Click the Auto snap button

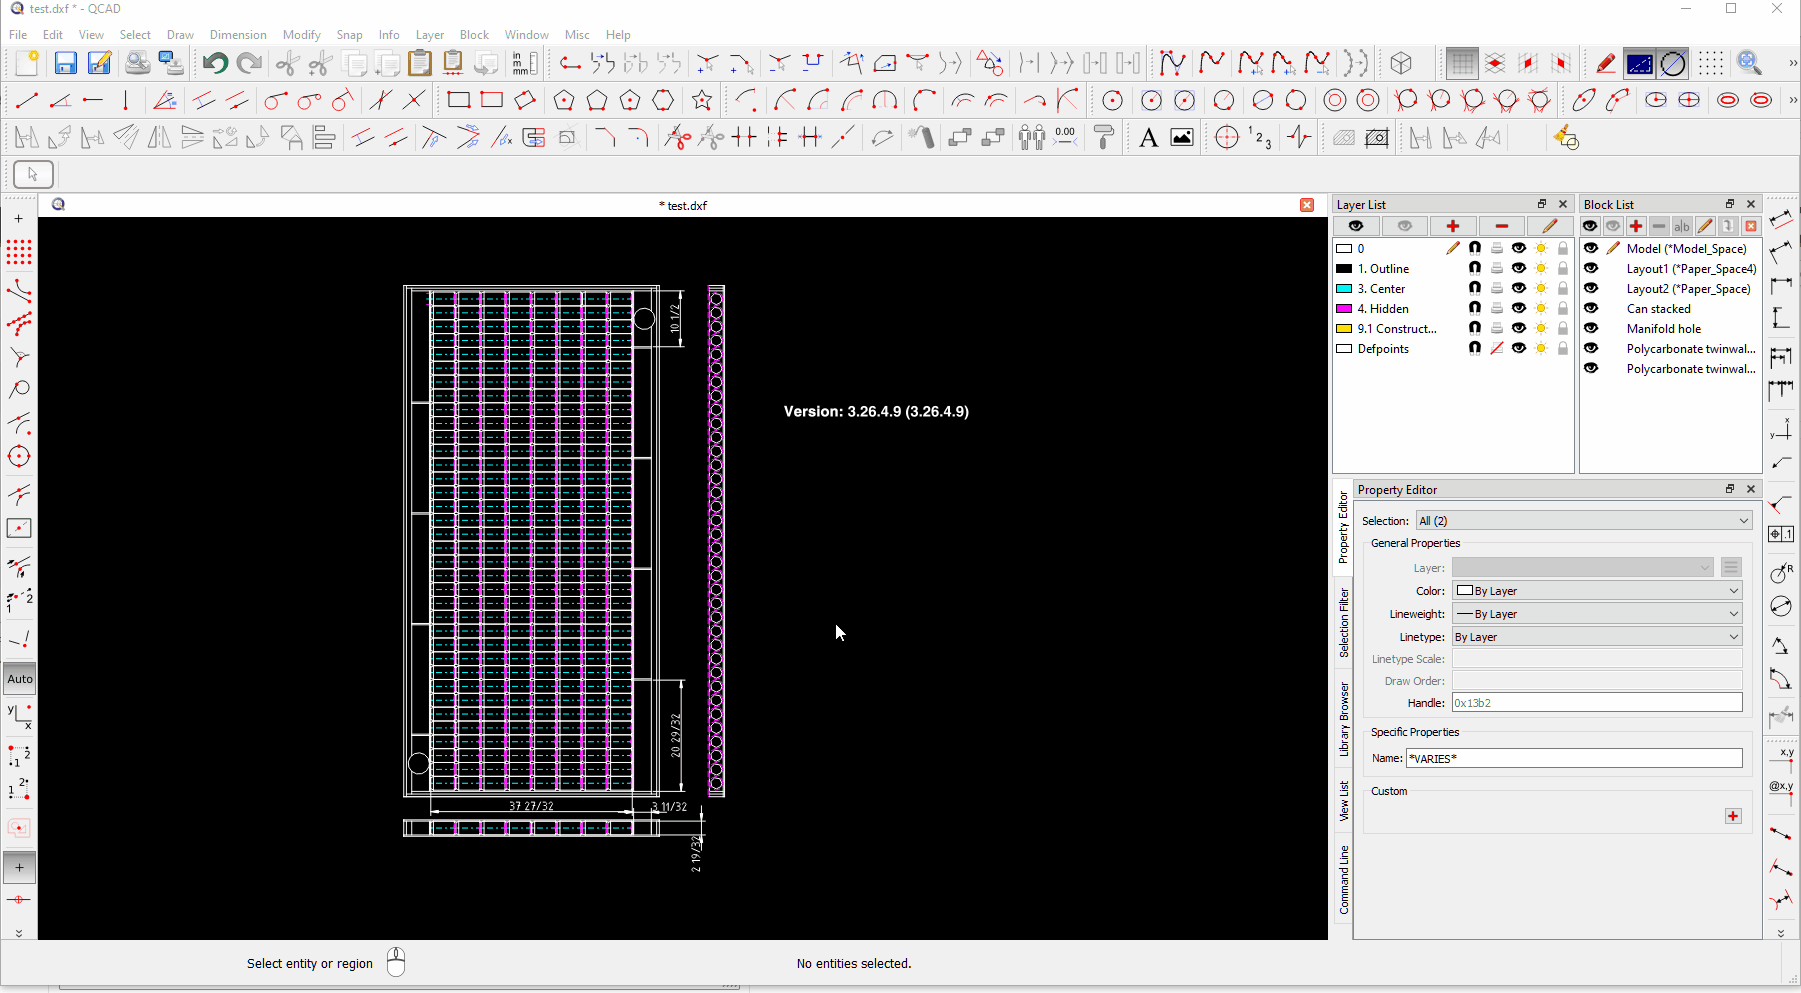[x=20, y=679]
